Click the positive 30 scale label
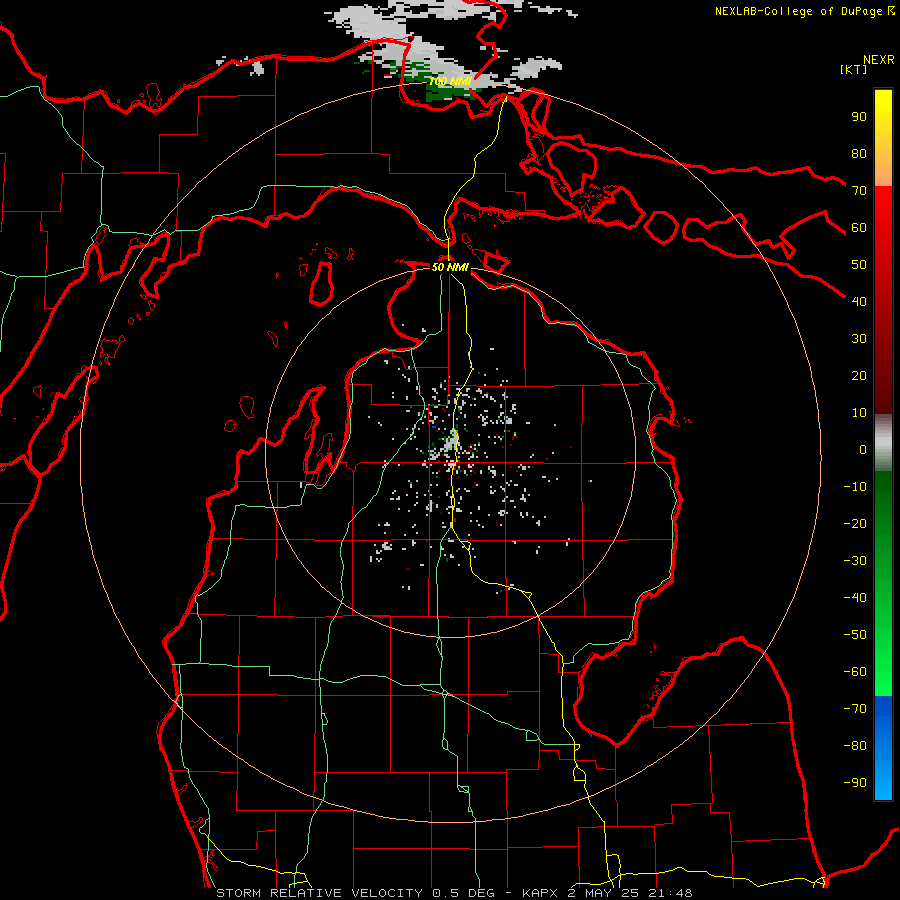900x900 pixels. [859, 339]
